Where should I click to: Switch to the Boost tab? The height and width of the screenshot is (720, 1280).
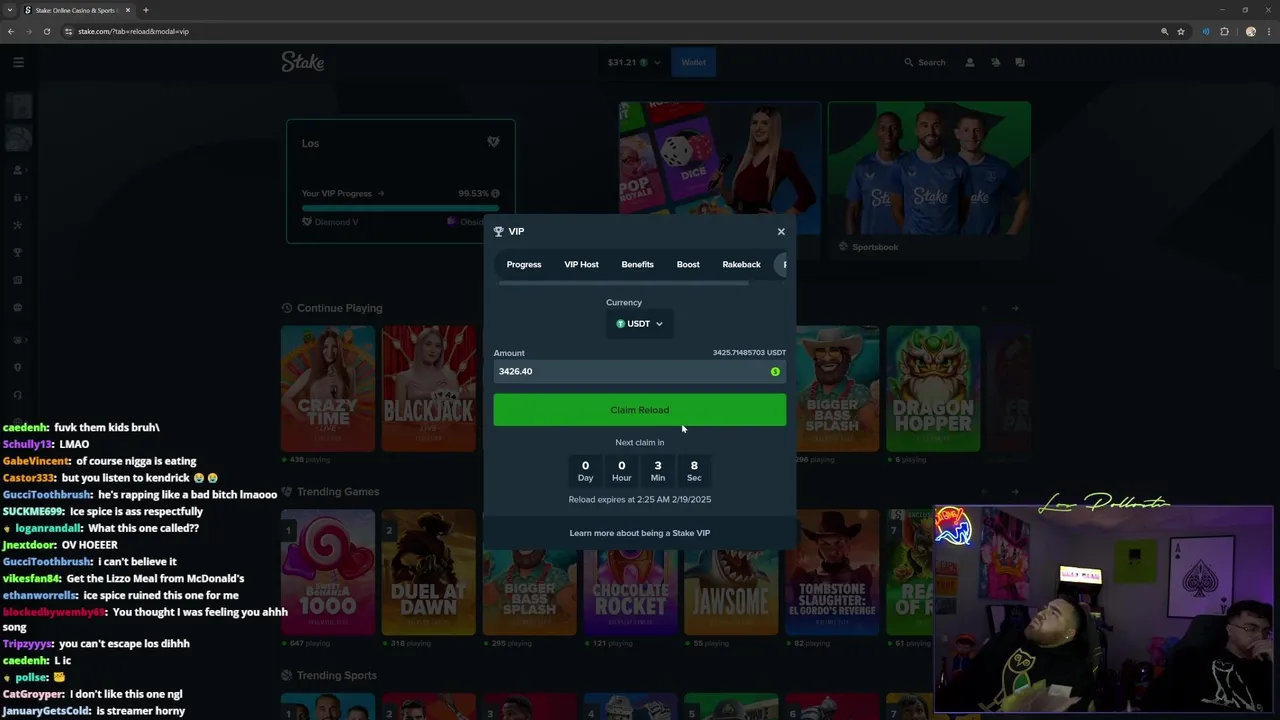(688, 264)
